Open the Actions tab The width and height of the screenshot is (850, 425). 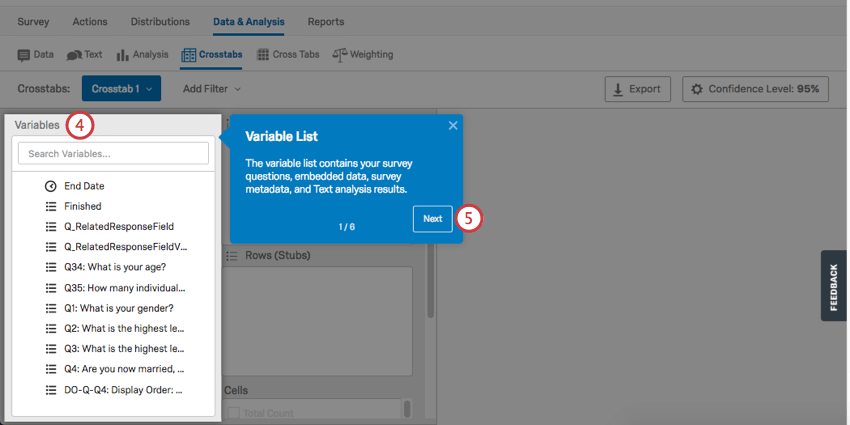coord(90,22)
